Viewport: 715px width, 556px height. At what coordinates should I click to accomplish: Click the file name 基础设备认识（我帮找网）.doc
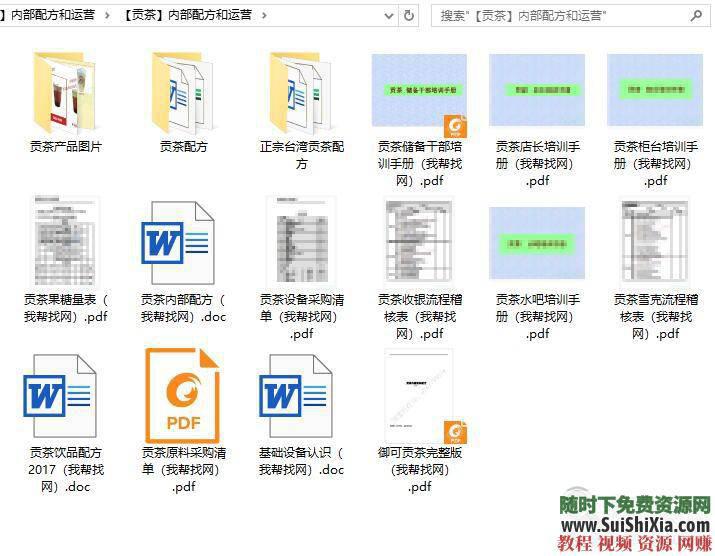coord(301,461)
